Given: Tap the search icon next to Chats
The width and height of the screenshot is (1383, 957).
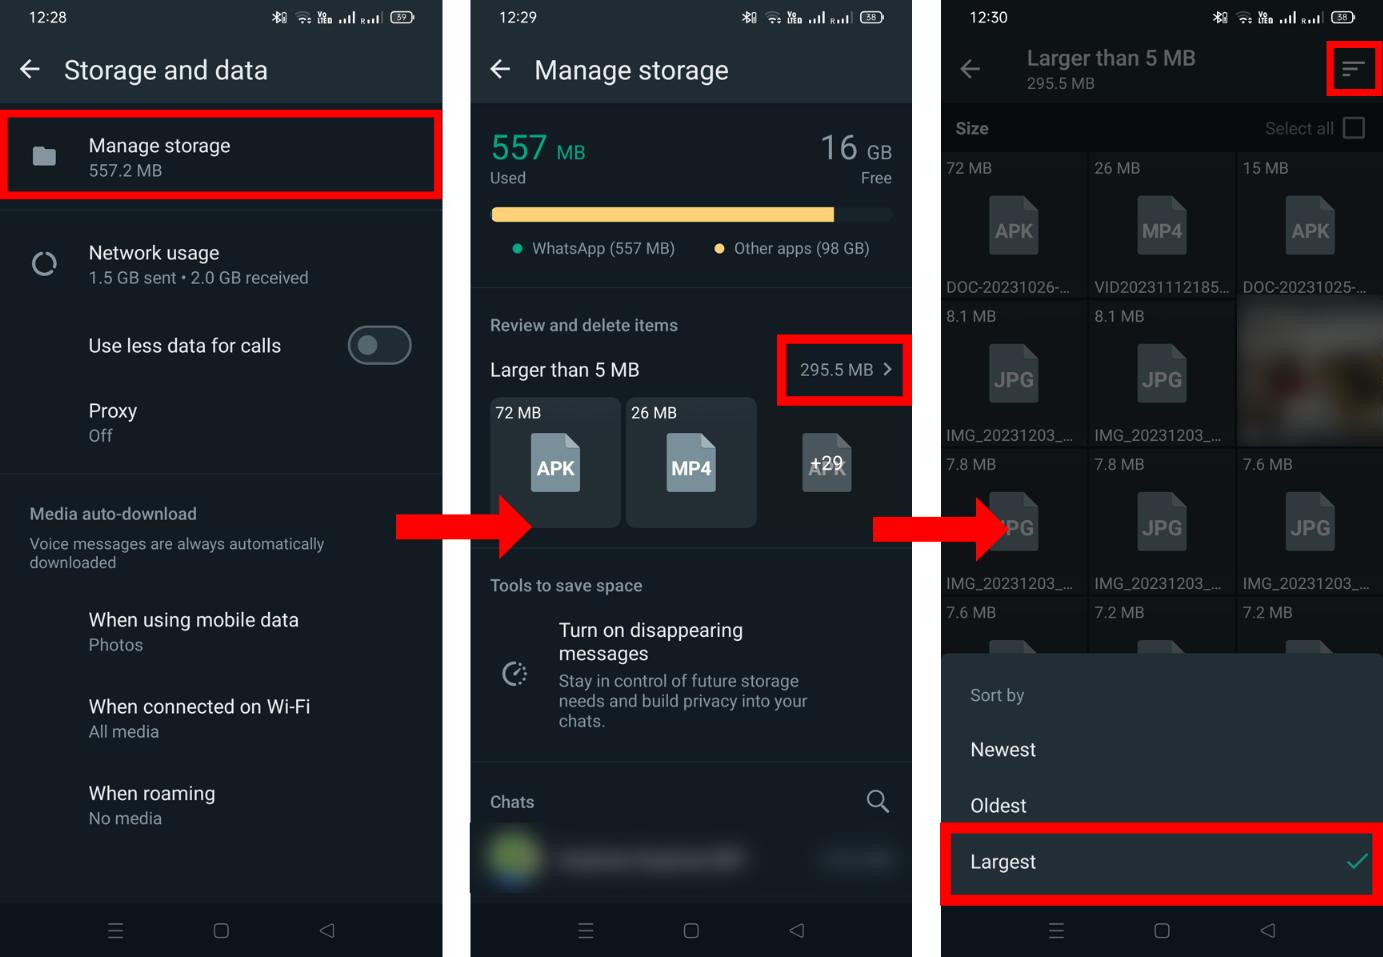Looking at the screenshot, I should point(877,801).
